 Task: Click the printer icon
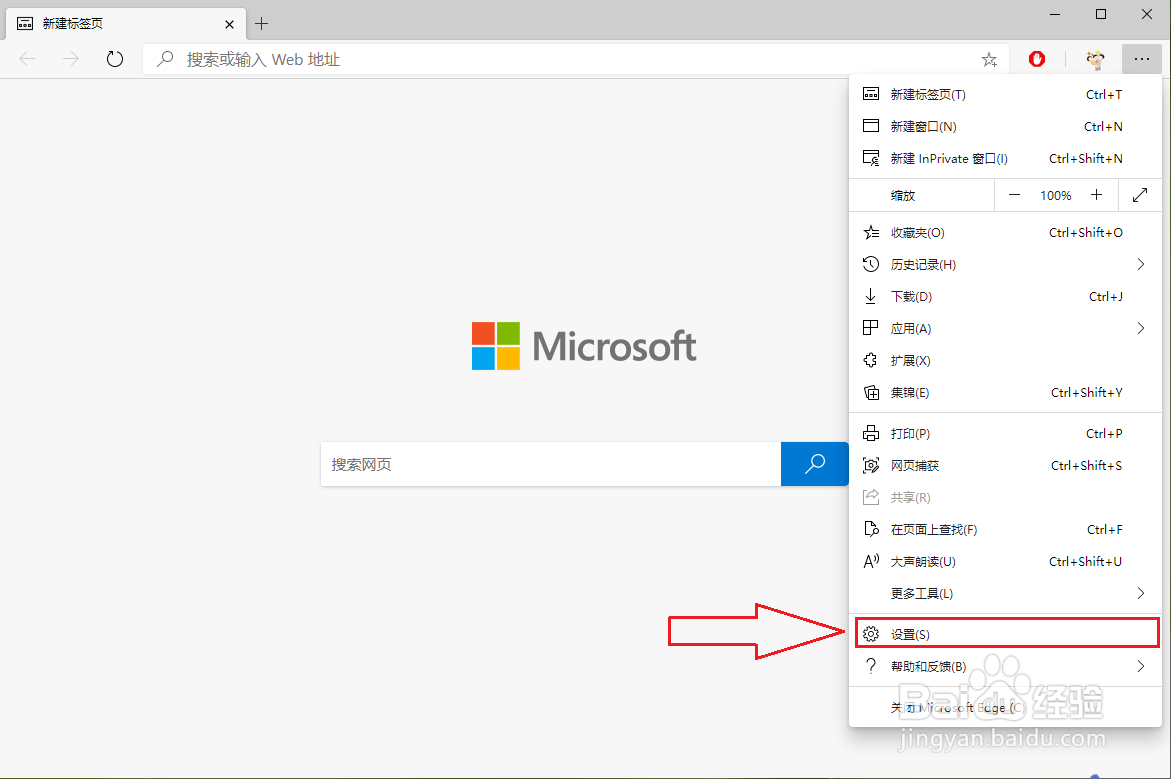pos(871,433)
